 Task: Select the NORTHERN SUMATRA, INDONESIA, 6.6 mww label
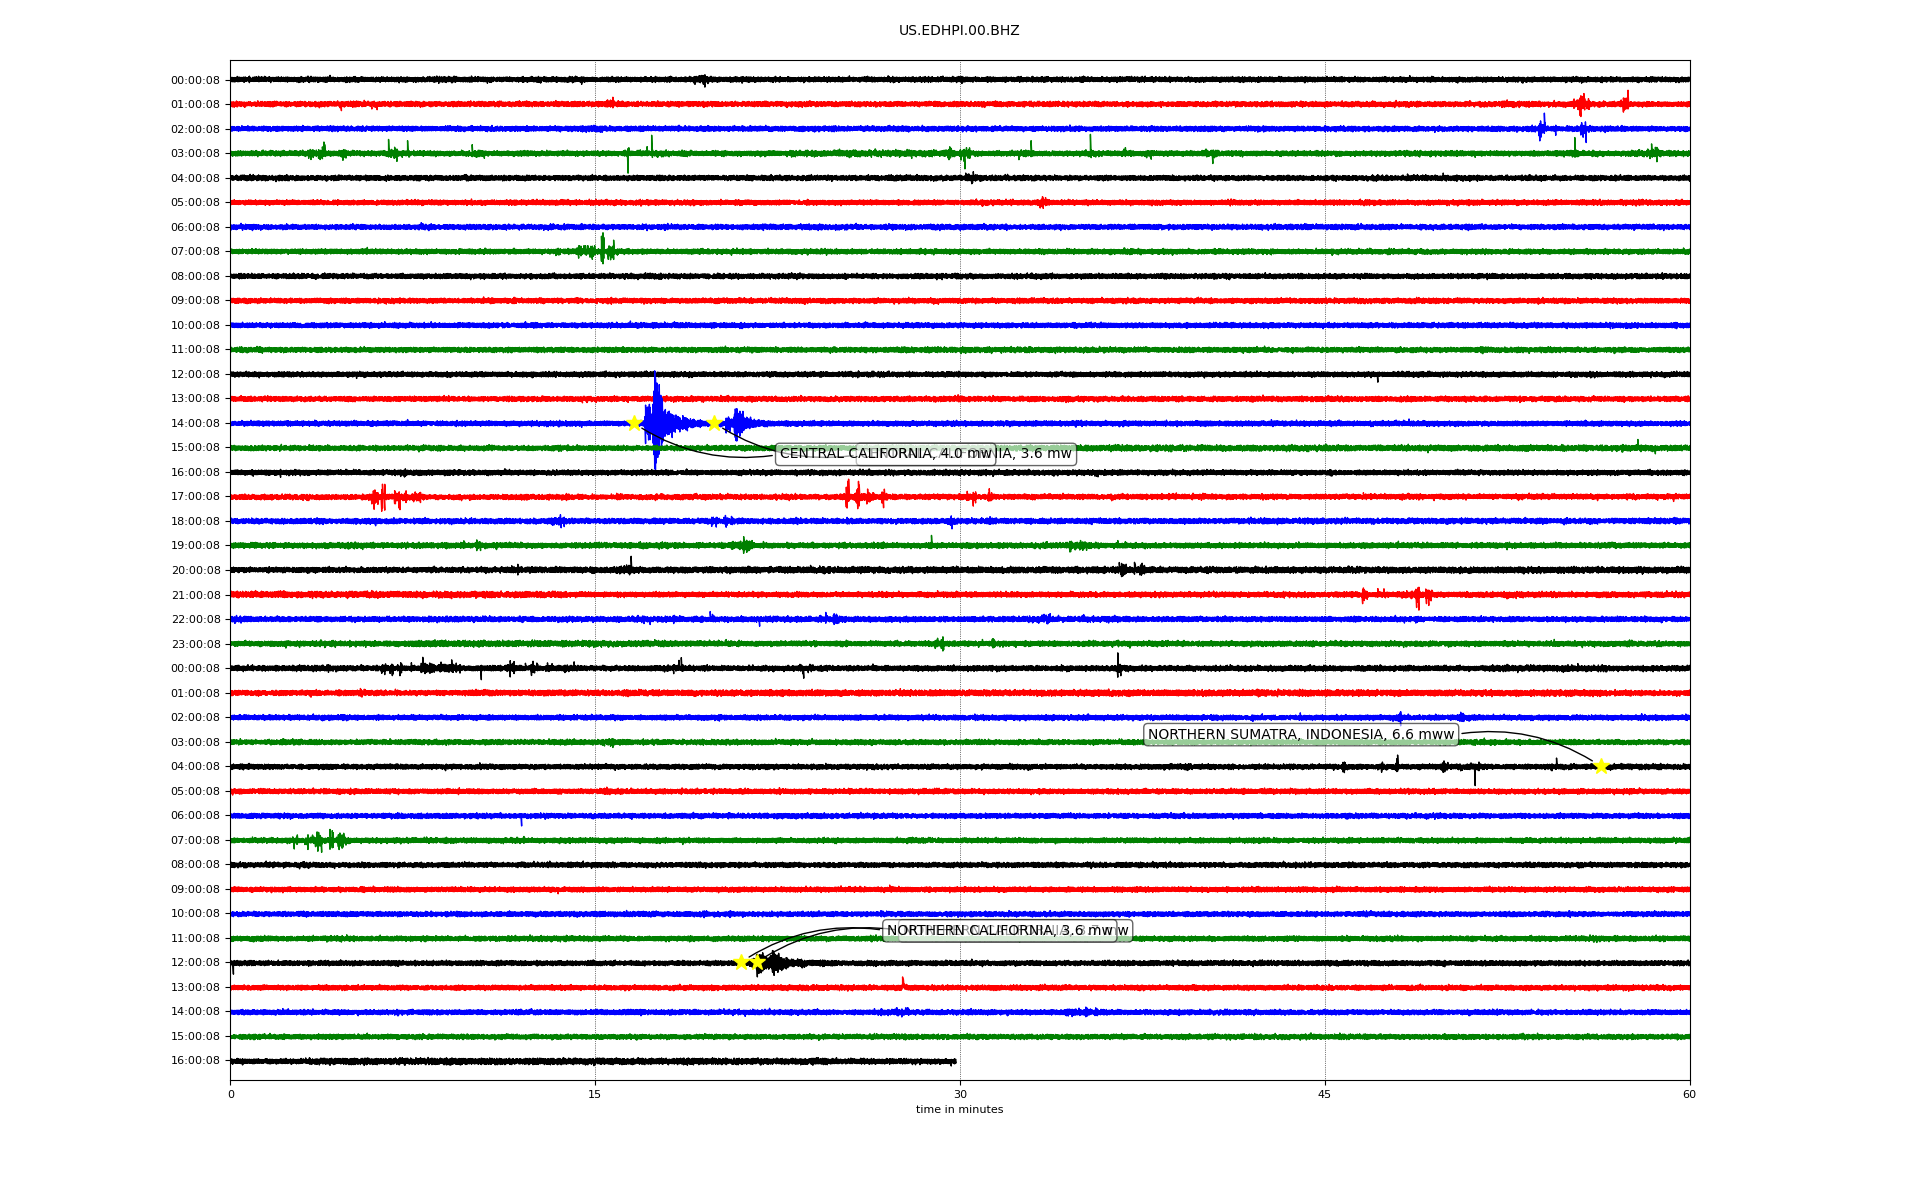(x=1300, y=735)
